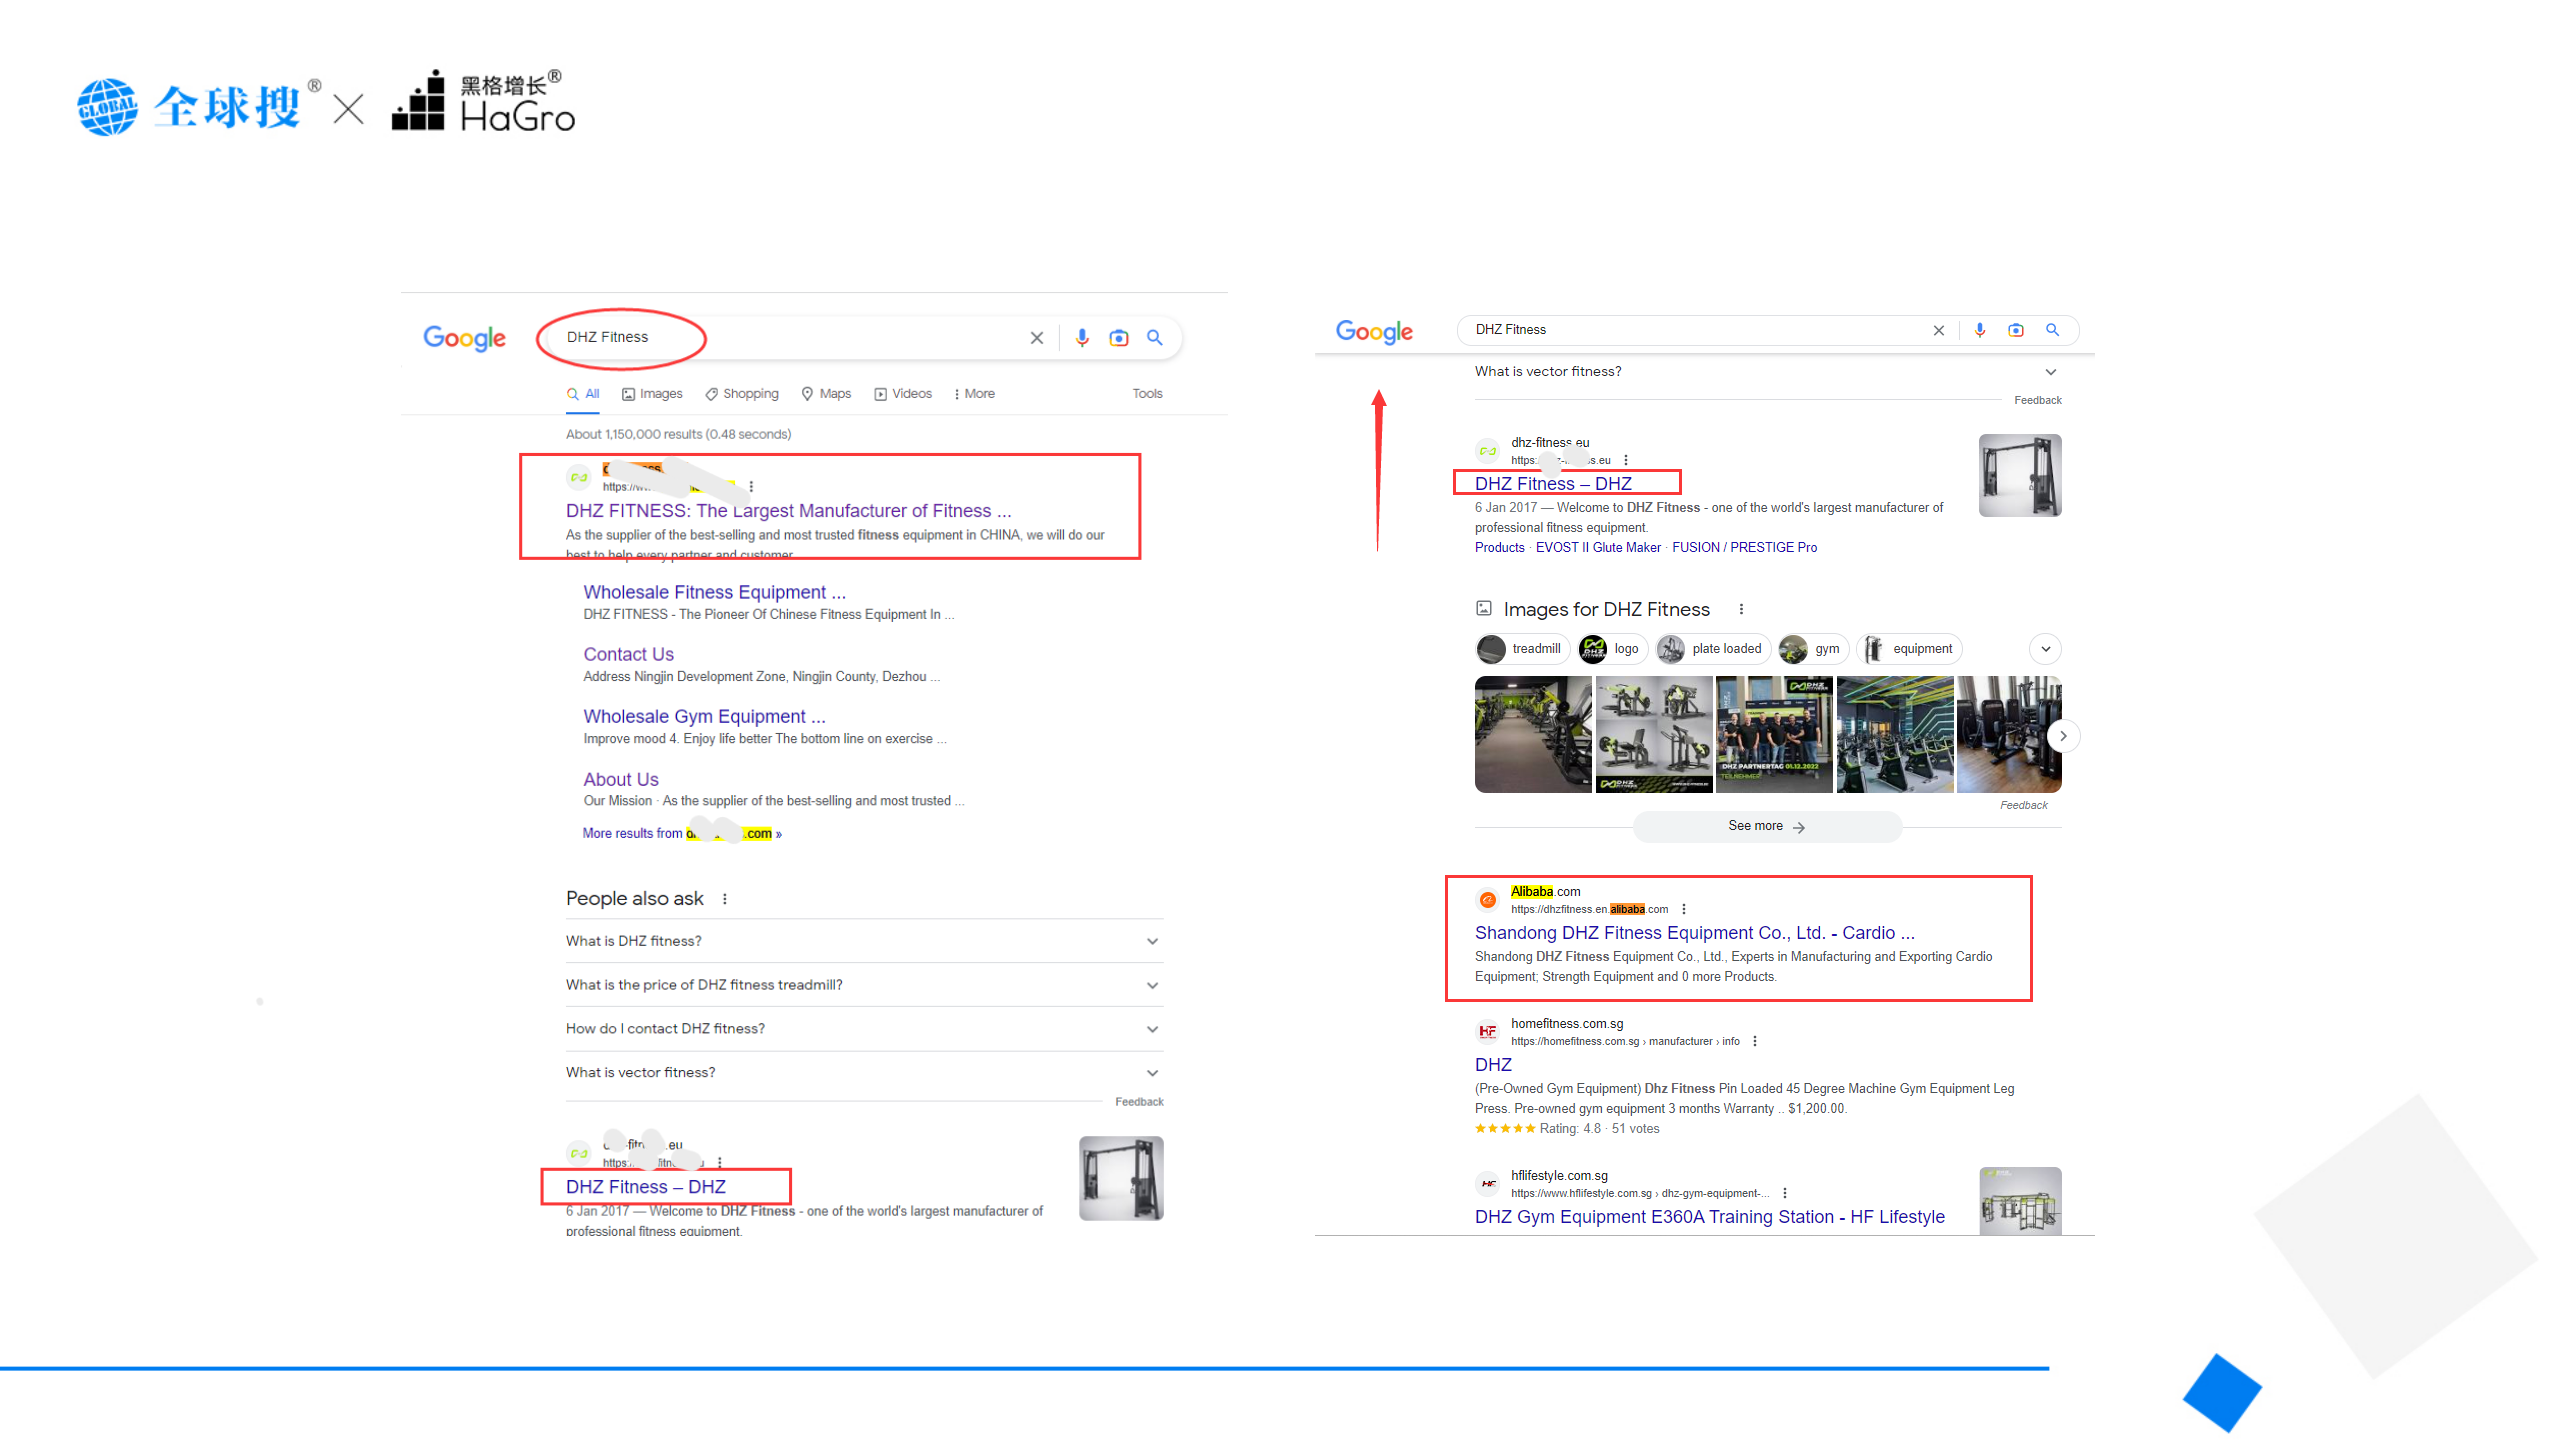
Task: Switch to the Videos tab
Action: pos(903,394)
